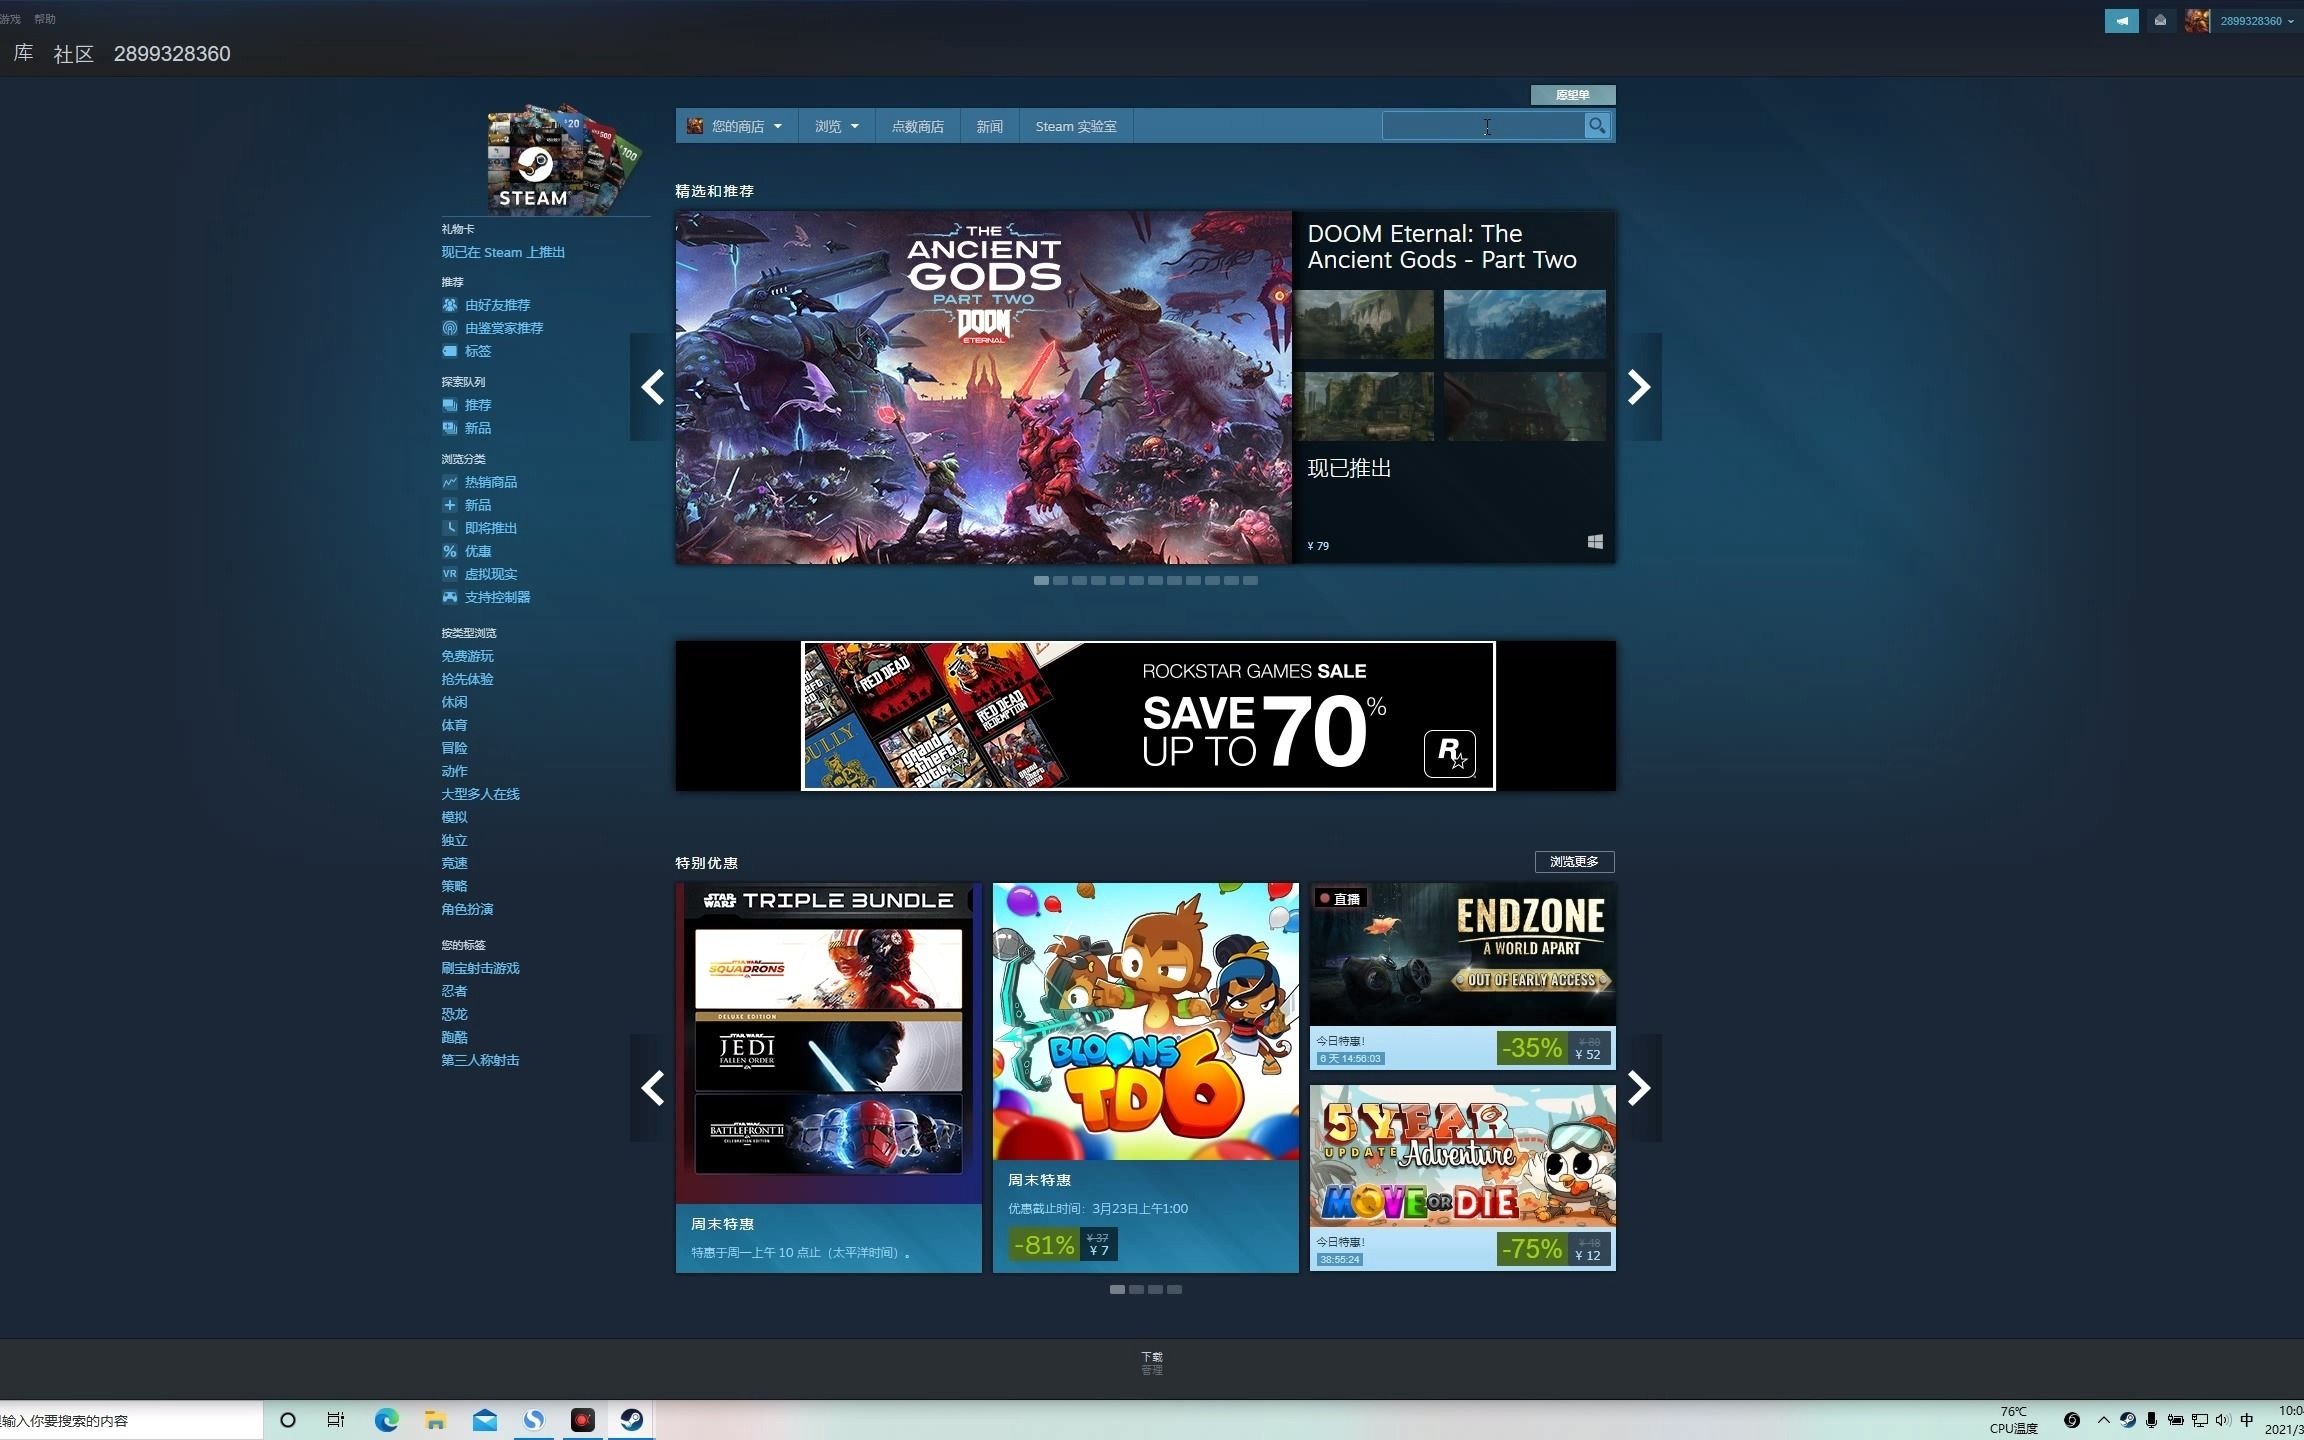Open the Star Wars Triple Bundle card
2304x1440 pixels.
pyautogui.click(x=828, y=1077)
